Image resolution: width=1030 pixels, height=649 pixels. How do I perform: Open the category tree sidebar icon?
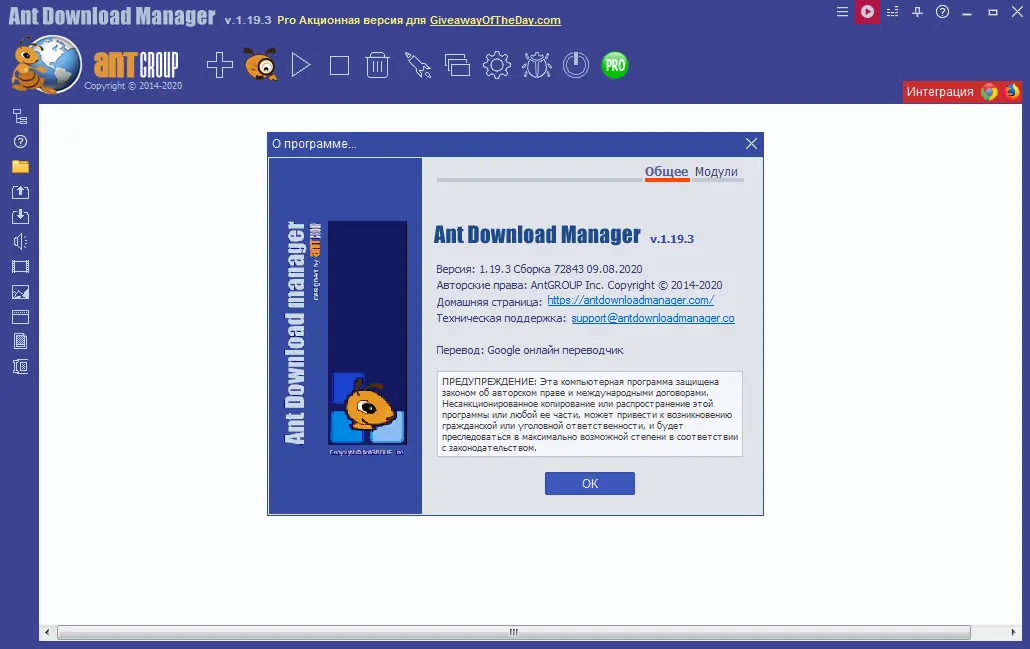click(x=20, y=116)
